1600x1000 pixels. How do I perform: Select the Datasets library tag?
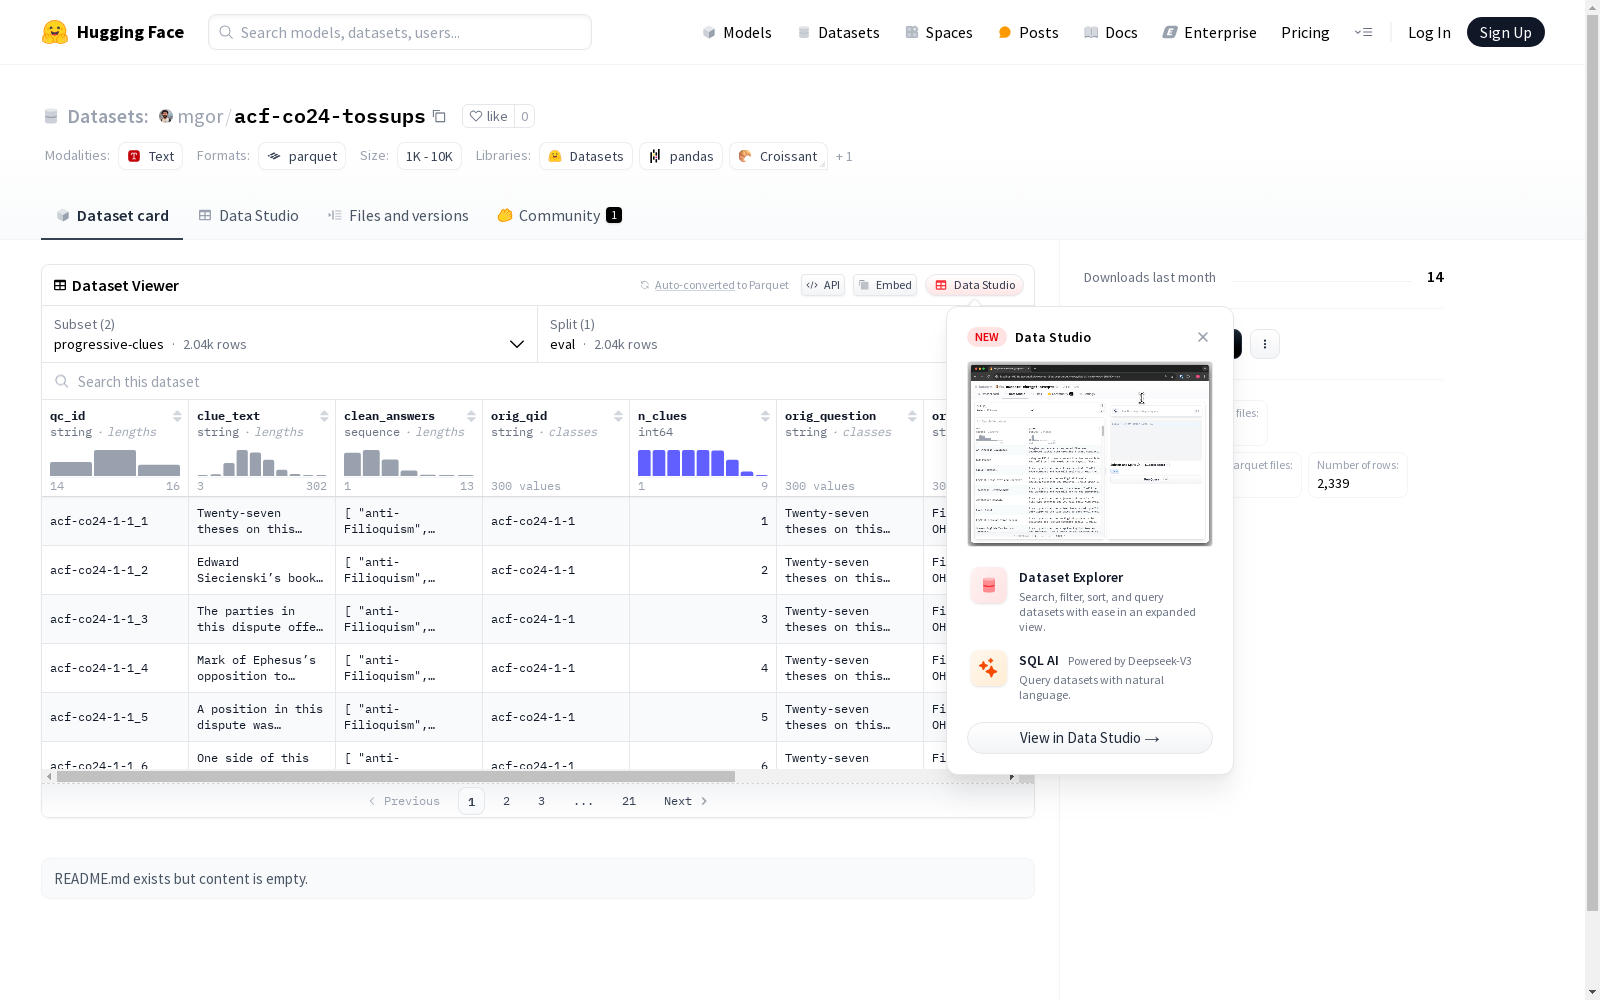586,156
